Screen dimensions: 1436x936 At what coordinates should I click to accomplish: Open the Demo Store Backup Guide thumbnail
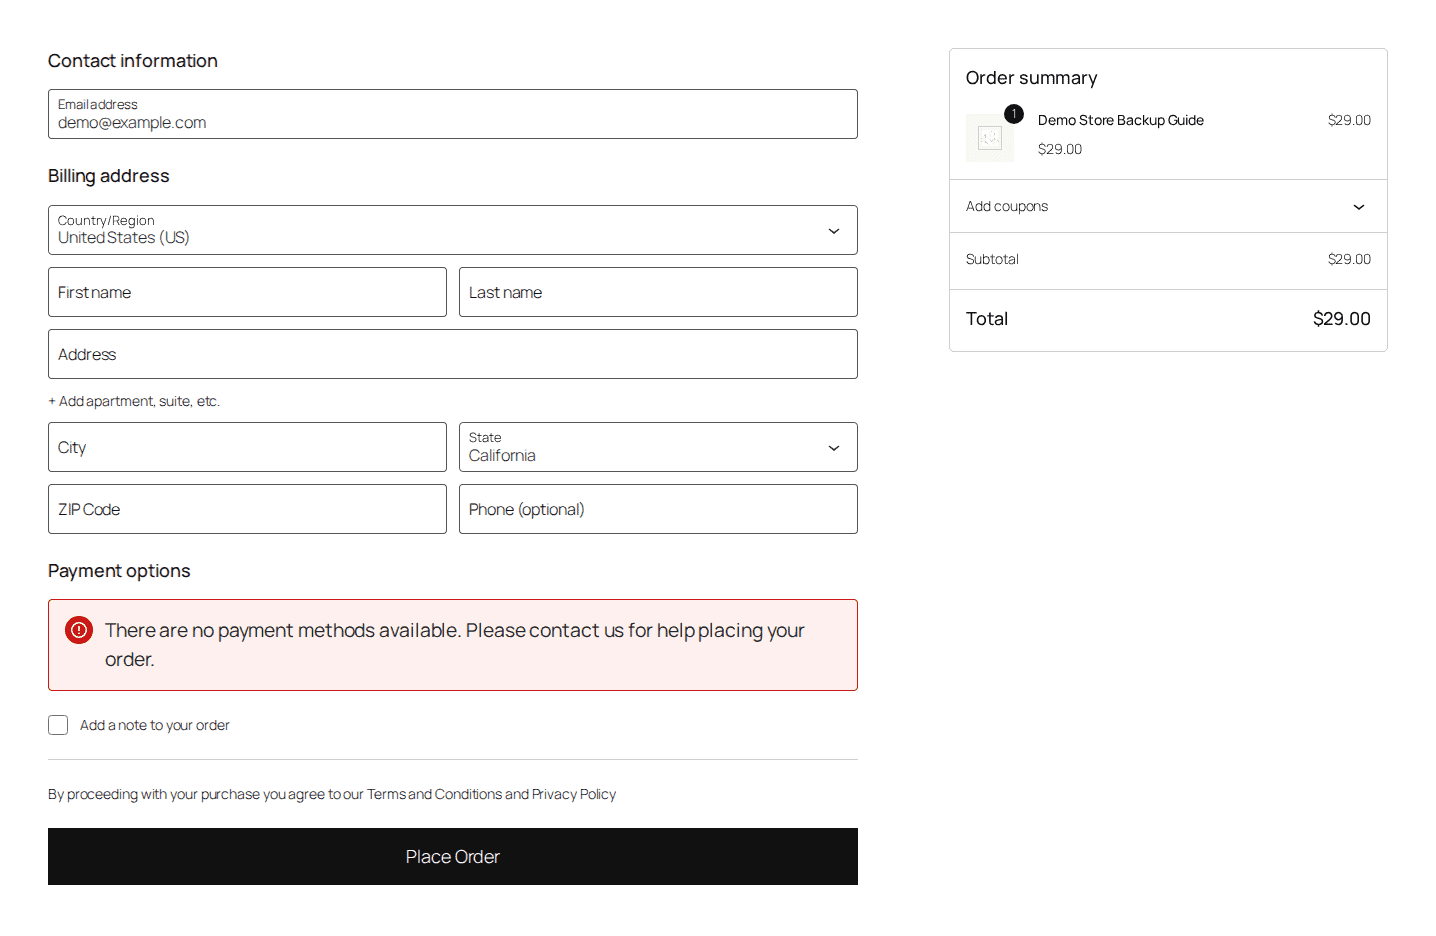pyautogui.click(x=990, y=138)
